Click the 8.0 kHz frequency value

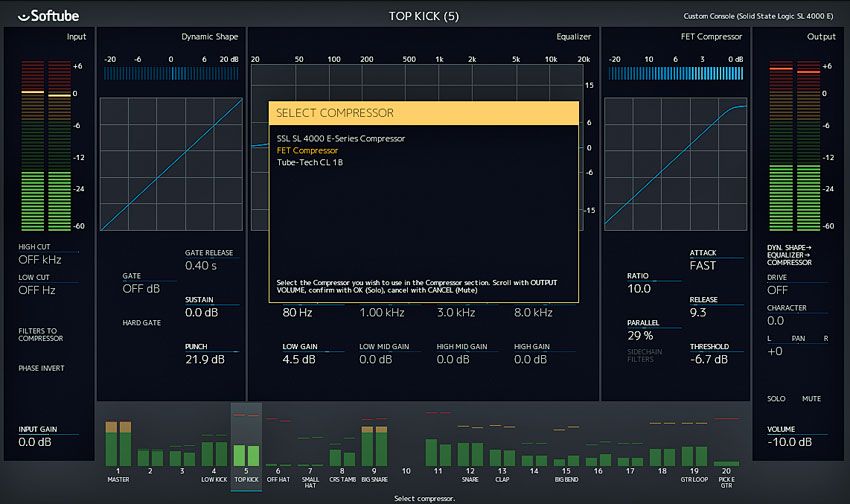click(x=533, y=313)
